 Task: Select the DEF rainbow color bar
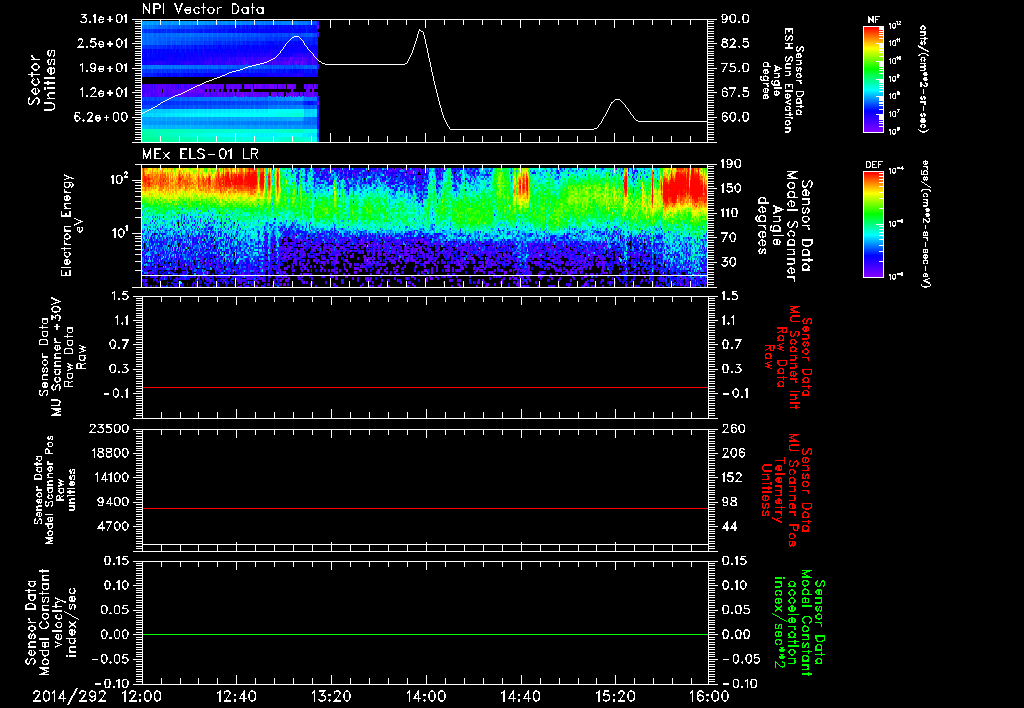873,224
